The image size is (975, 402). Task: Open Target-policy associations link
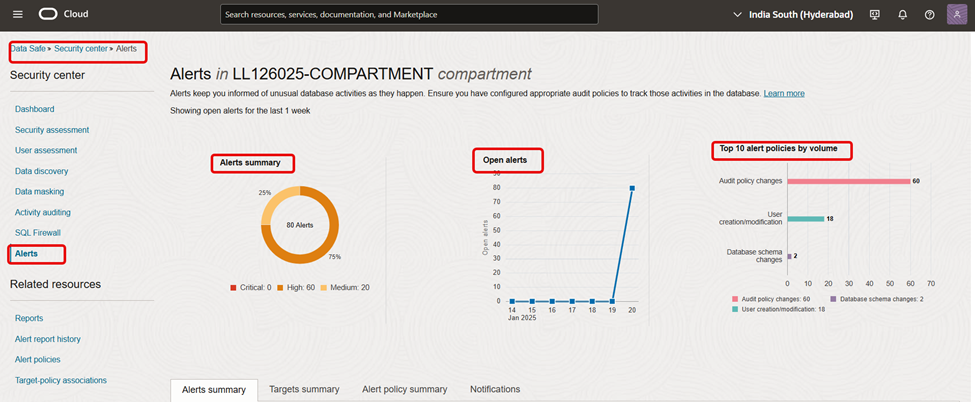click(61, 380)
